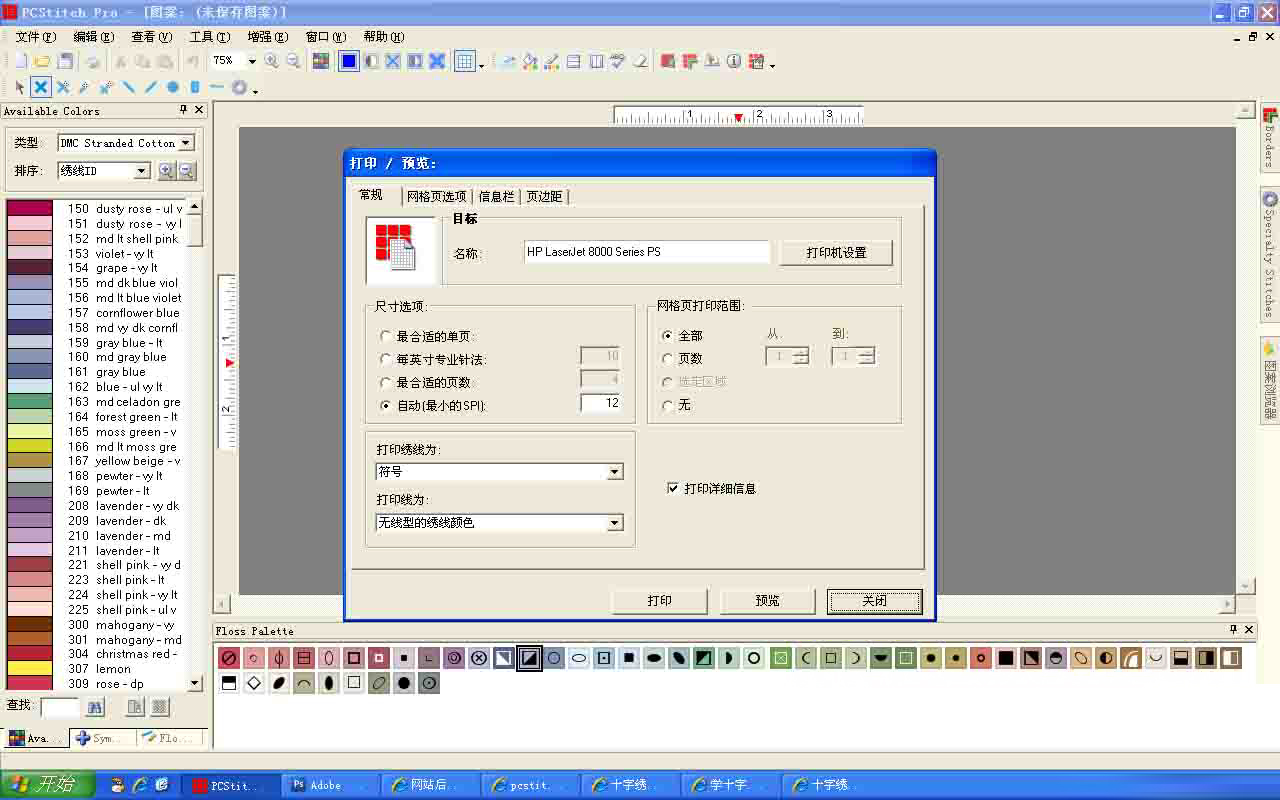Viewport: 1280px width, 800px height.
Task: Select the Zoom In magnifier tool
Action: (271, 61)
